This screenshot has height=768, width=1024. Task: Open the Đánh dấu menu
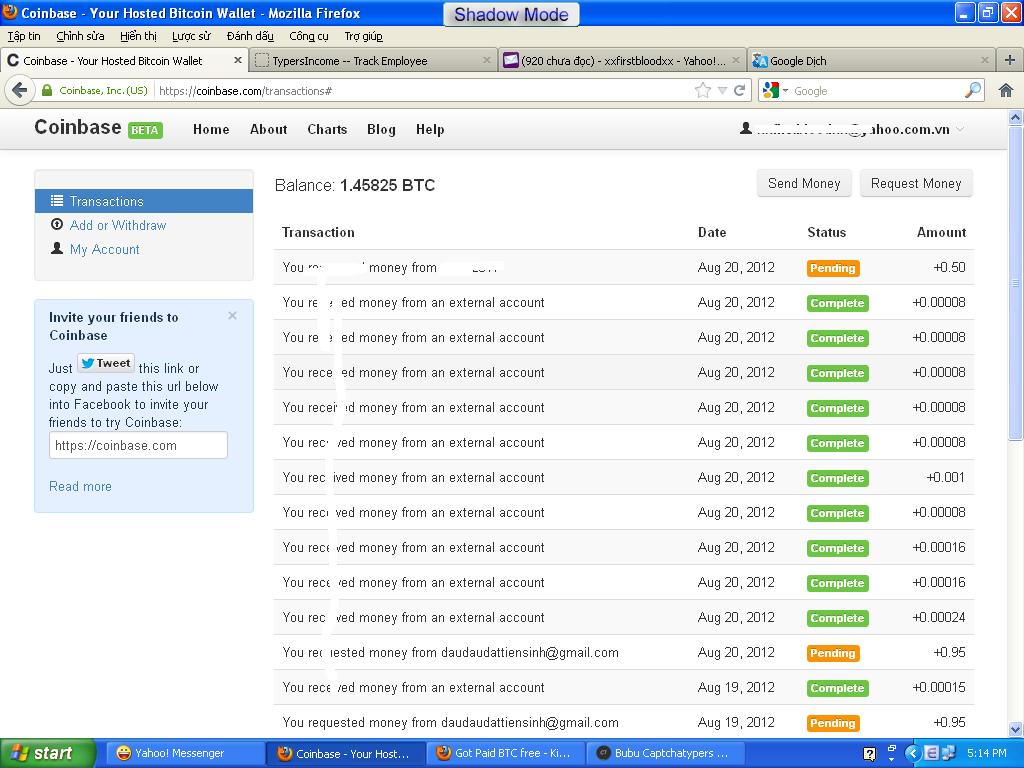[x=250, y=36]
